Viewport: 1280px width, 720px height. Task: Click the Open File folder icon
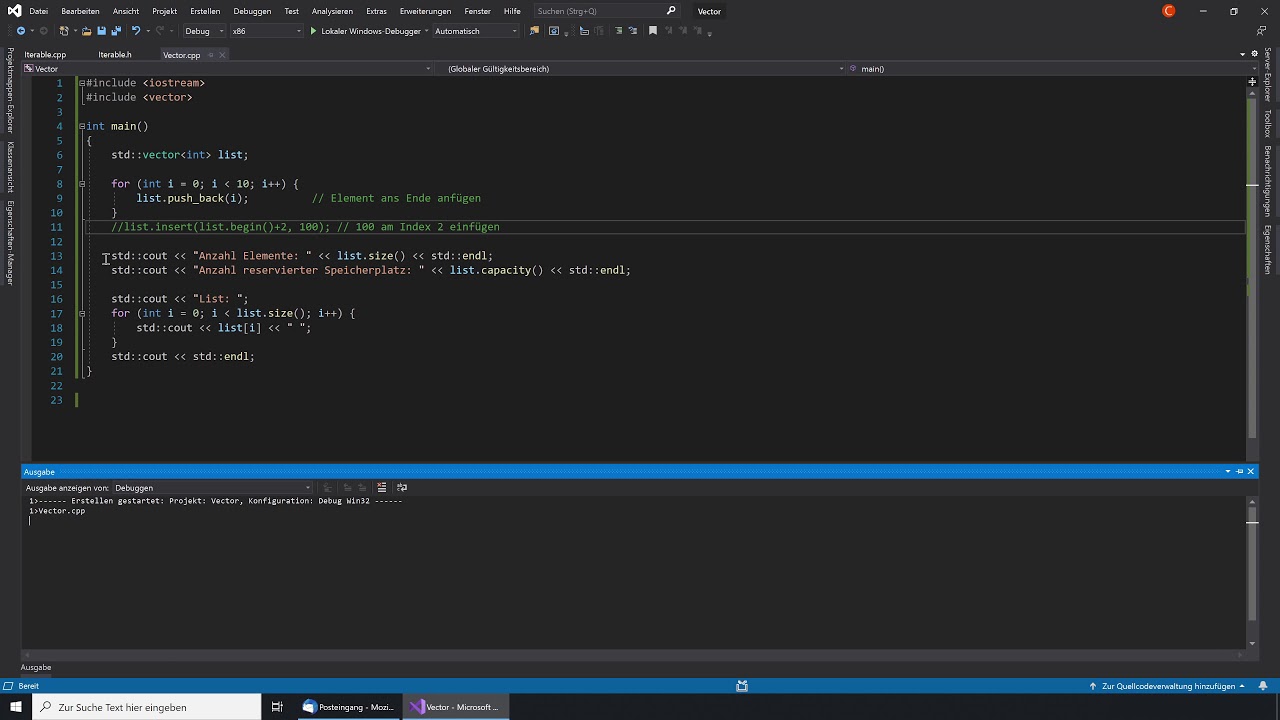tap(87, 31)
